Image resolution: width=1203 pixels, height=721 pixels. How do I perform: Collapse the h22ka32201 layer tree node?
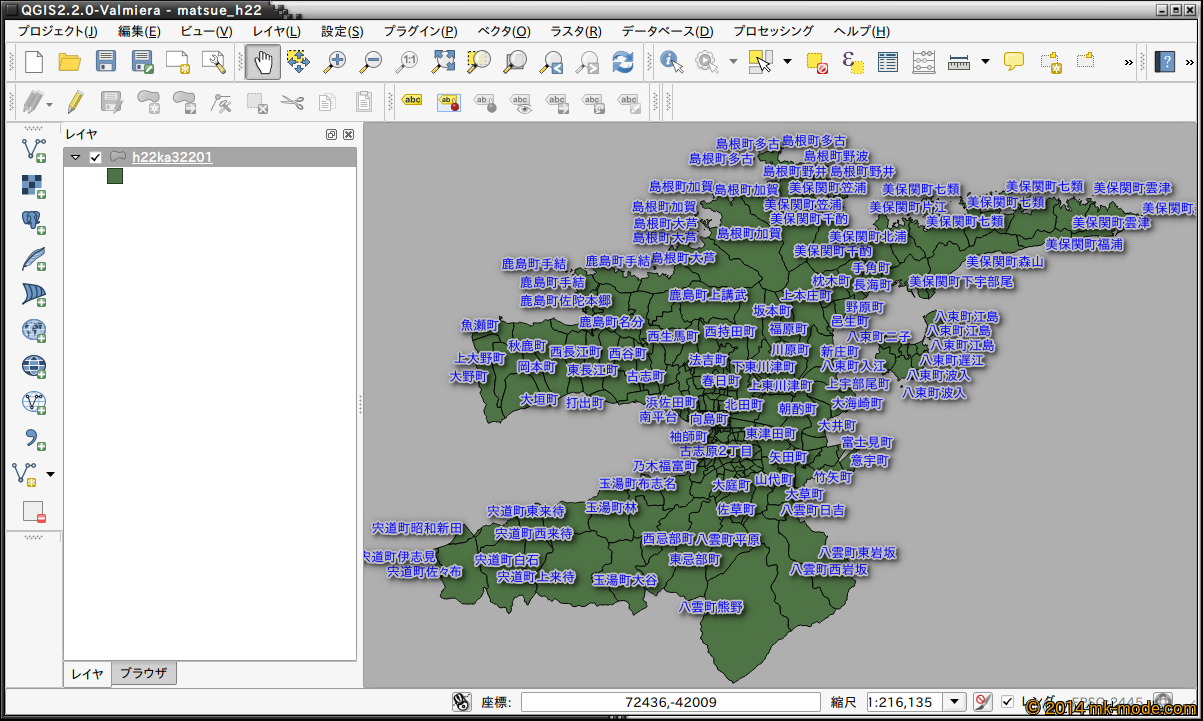(75, 157)
